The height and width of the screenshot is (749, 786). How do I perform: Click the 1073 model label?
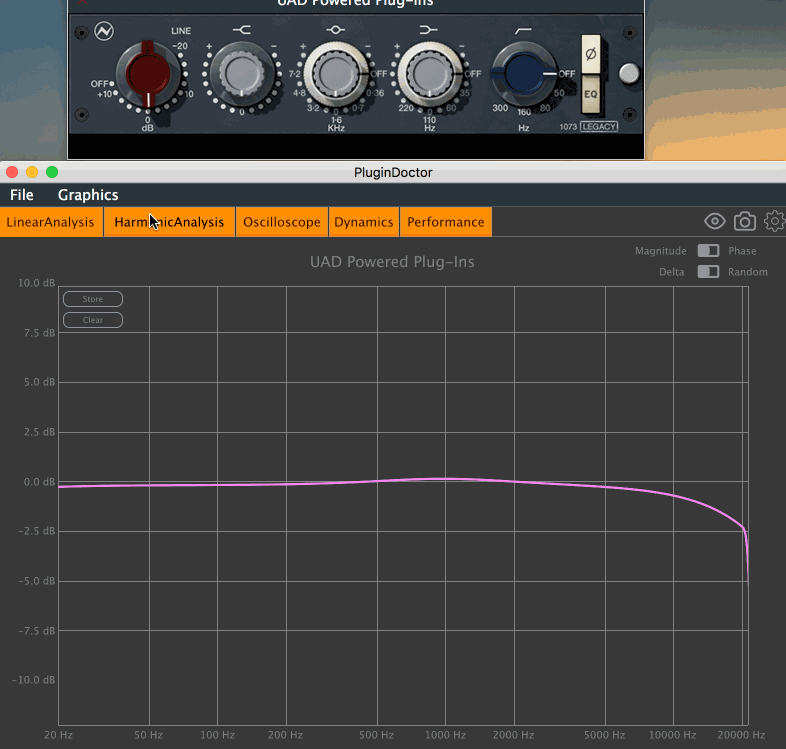click(x=568, y=127)
